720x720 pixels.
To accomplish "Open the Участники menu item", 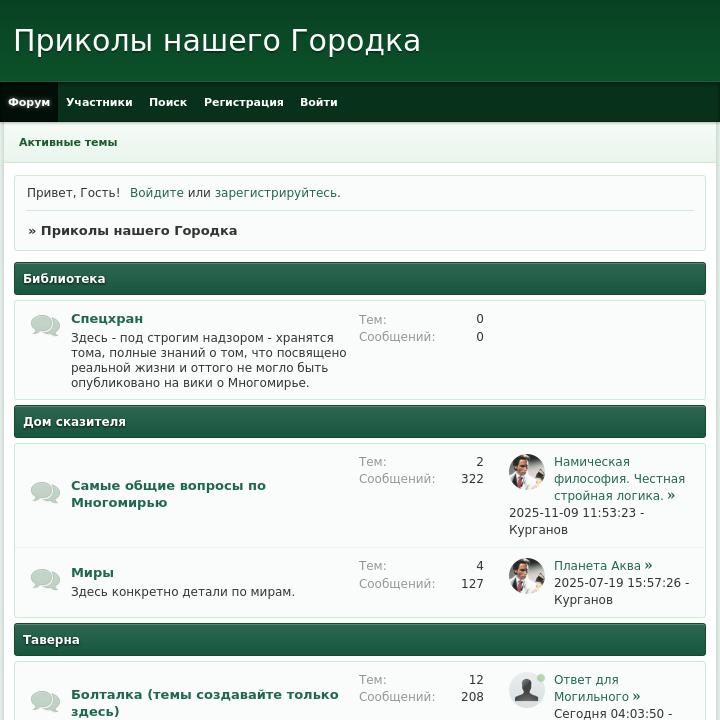I will 99,102.
